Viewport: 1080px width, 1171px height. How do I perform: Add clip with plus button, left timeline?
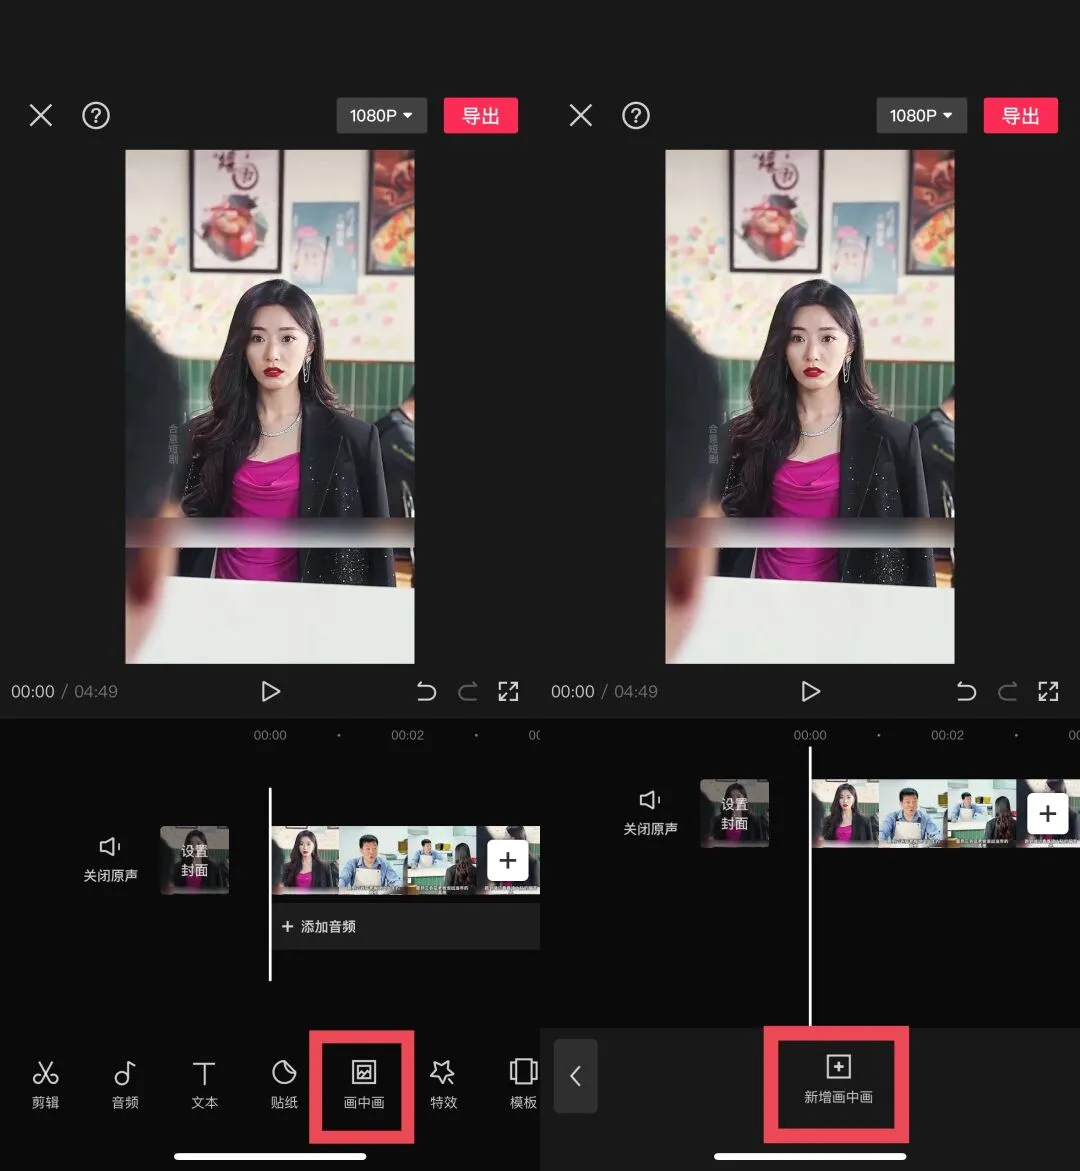point(508,860)
